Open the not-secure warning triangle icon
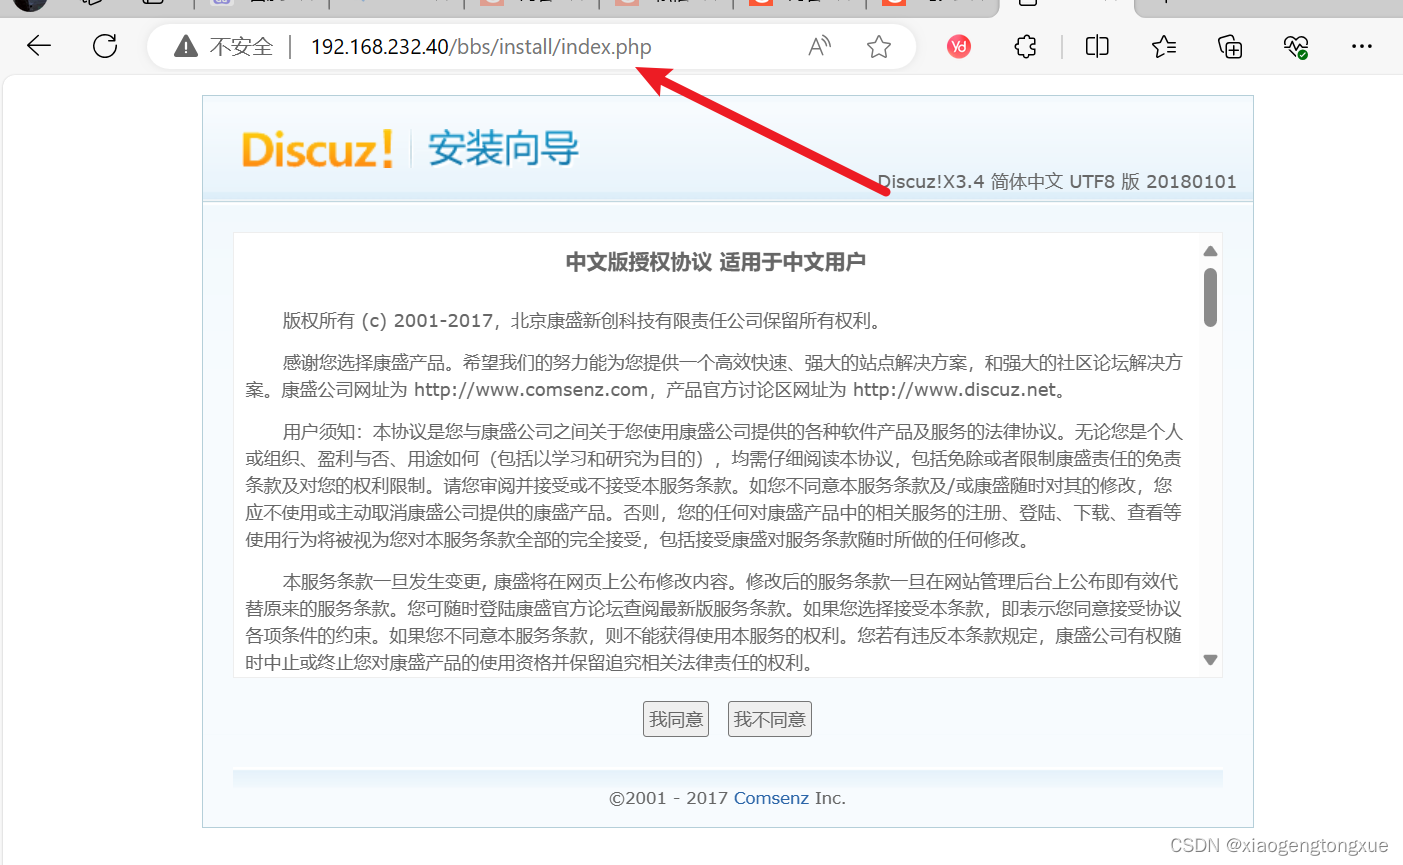 click(186, 46)
